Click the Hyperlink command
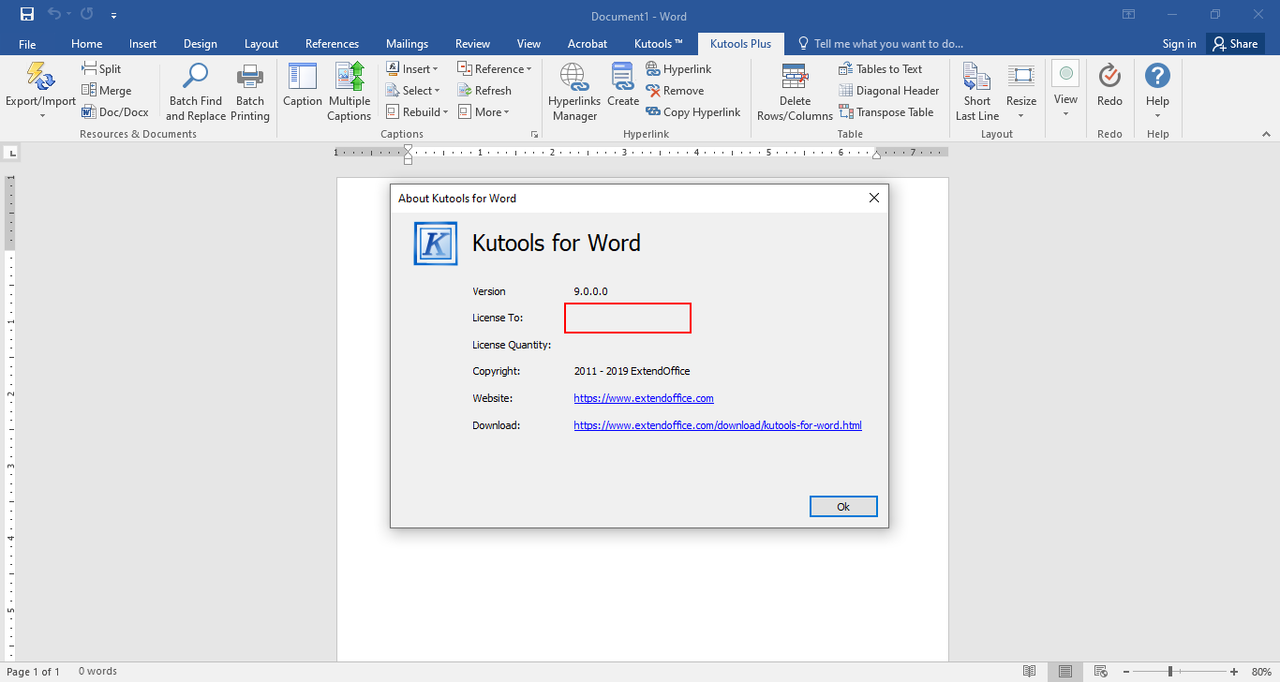The height and width of the screenshot is (682, 1280). [x=679, y=69]
